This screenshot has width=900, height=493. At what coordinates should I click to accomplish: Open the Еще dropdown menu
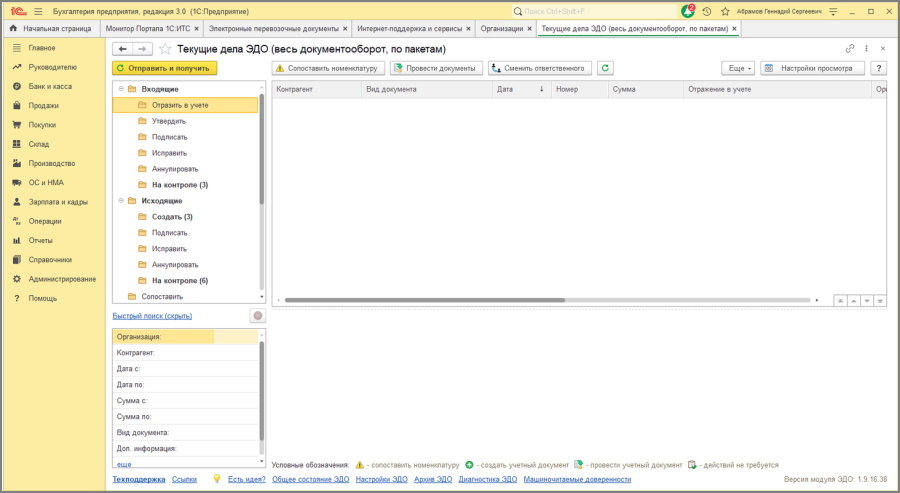738,68
